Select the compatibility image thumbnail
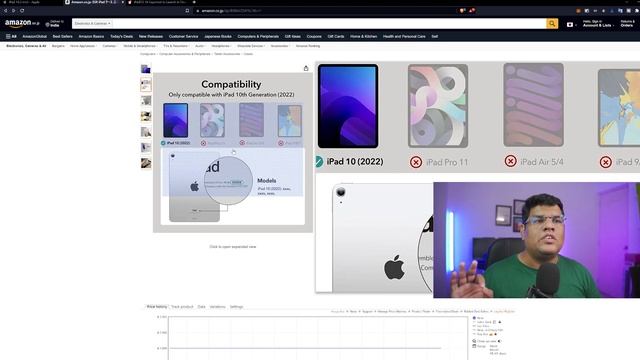 (146, 85)
